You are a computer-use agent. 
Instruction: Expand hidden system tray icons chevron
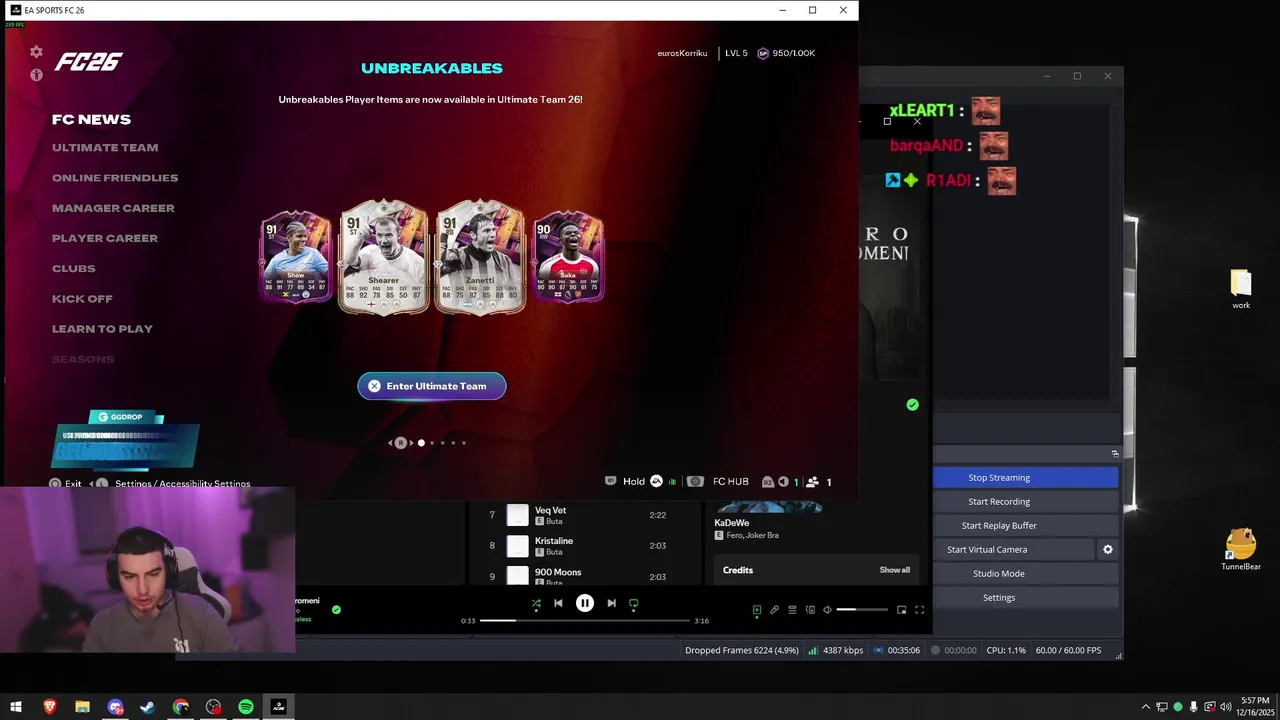[x=1146, y=707]
